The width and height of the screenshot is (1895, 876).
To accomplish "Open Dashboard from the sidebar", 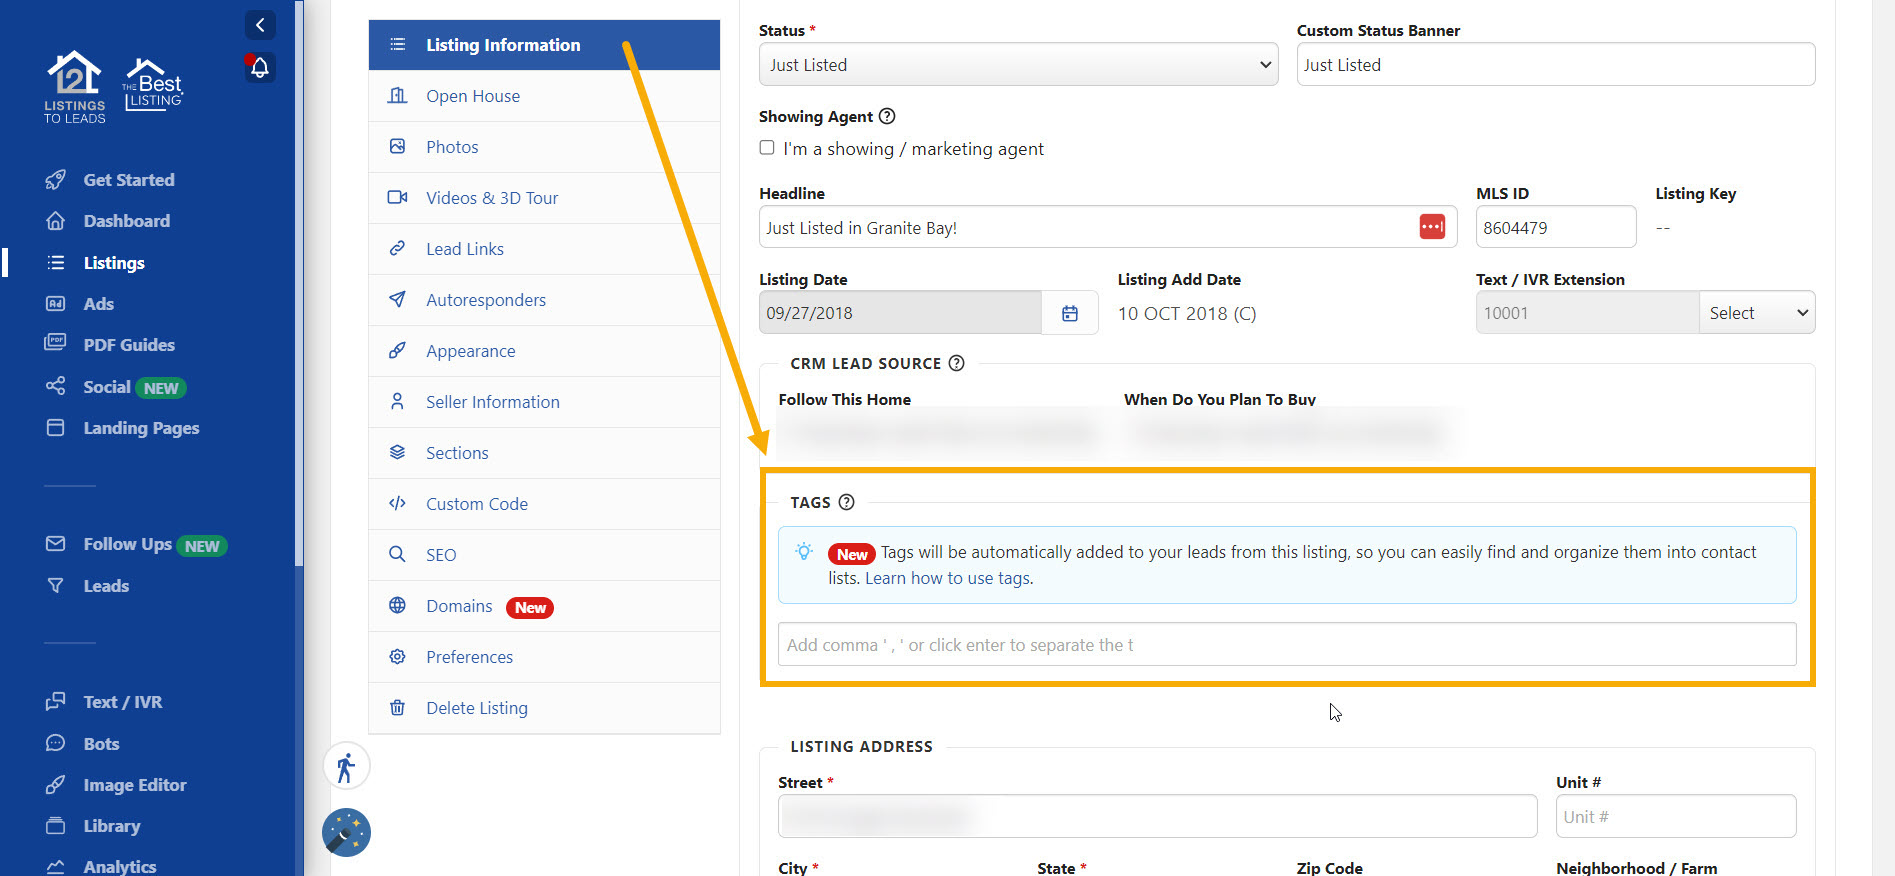I will point(126,221).
